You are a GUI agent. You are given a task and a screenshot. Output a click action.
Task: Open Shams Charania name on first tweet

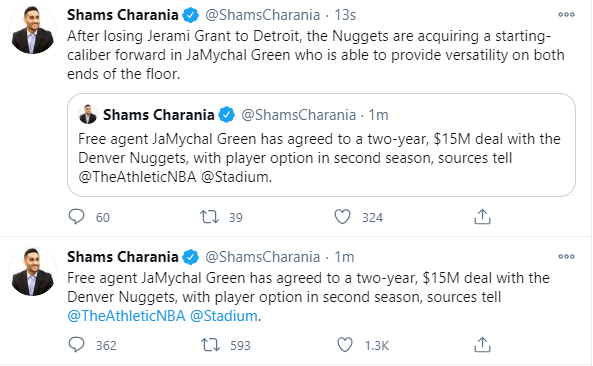(123, 15)
